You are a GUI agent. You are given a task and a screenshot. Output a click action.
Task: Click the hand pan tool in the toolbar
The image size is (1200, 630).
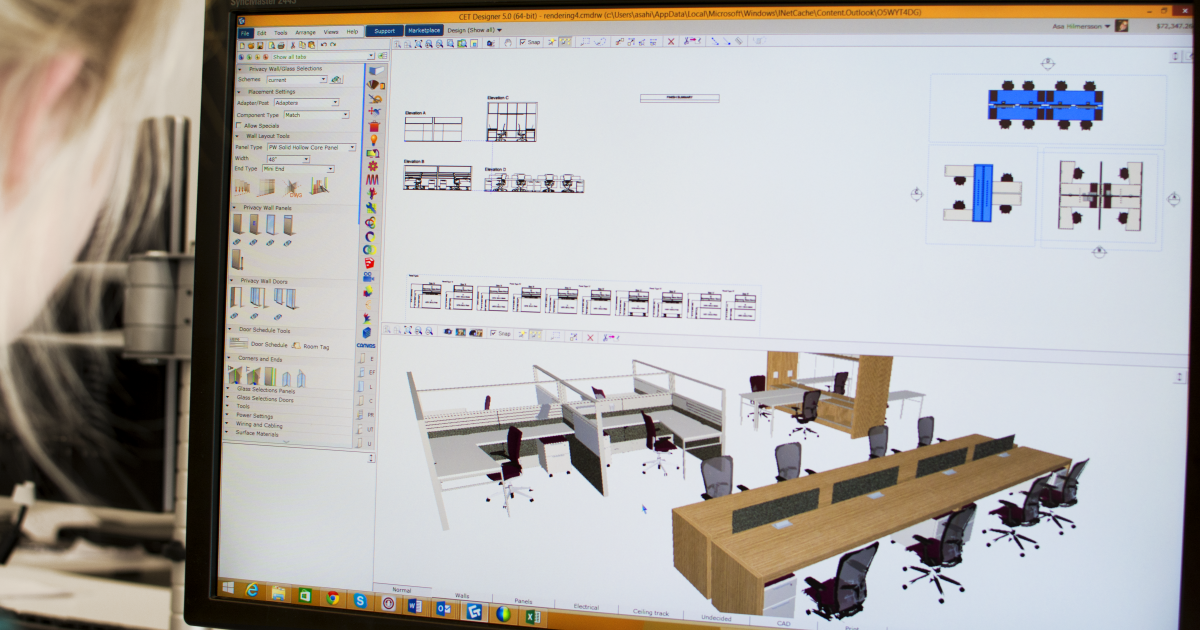(507, 43)
